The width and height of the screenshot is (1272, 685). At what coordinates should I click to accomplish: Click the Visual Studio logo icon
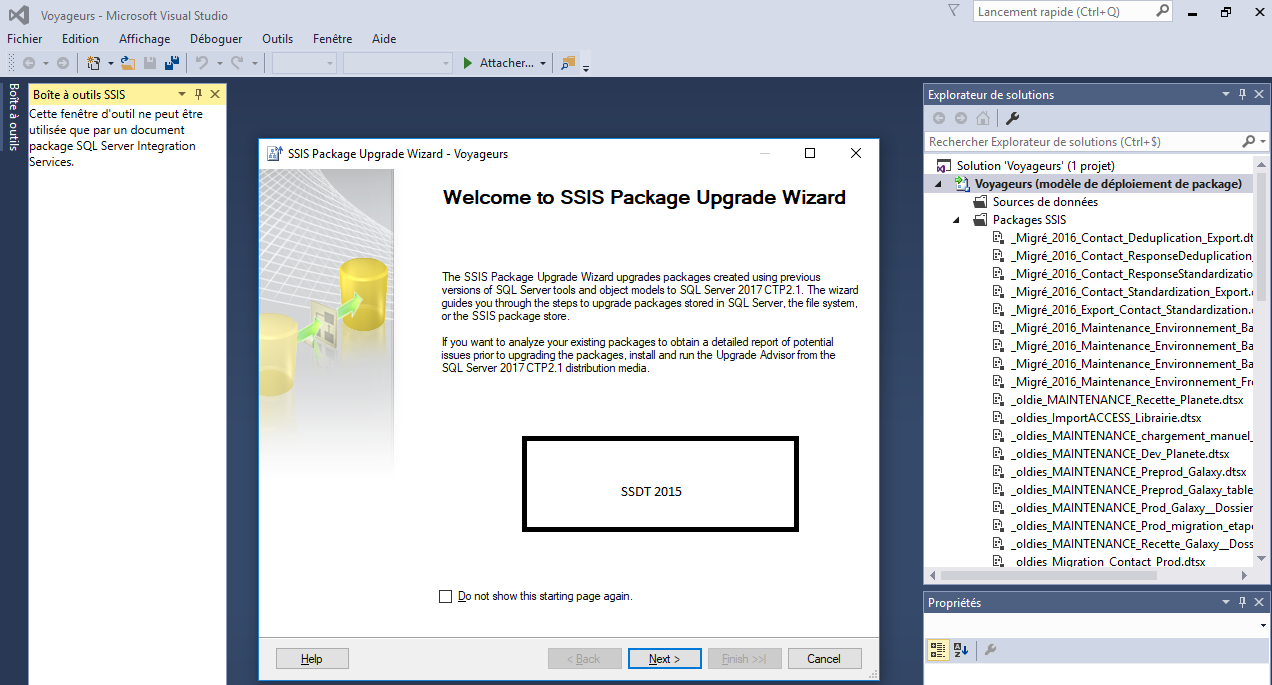[18, 15]
